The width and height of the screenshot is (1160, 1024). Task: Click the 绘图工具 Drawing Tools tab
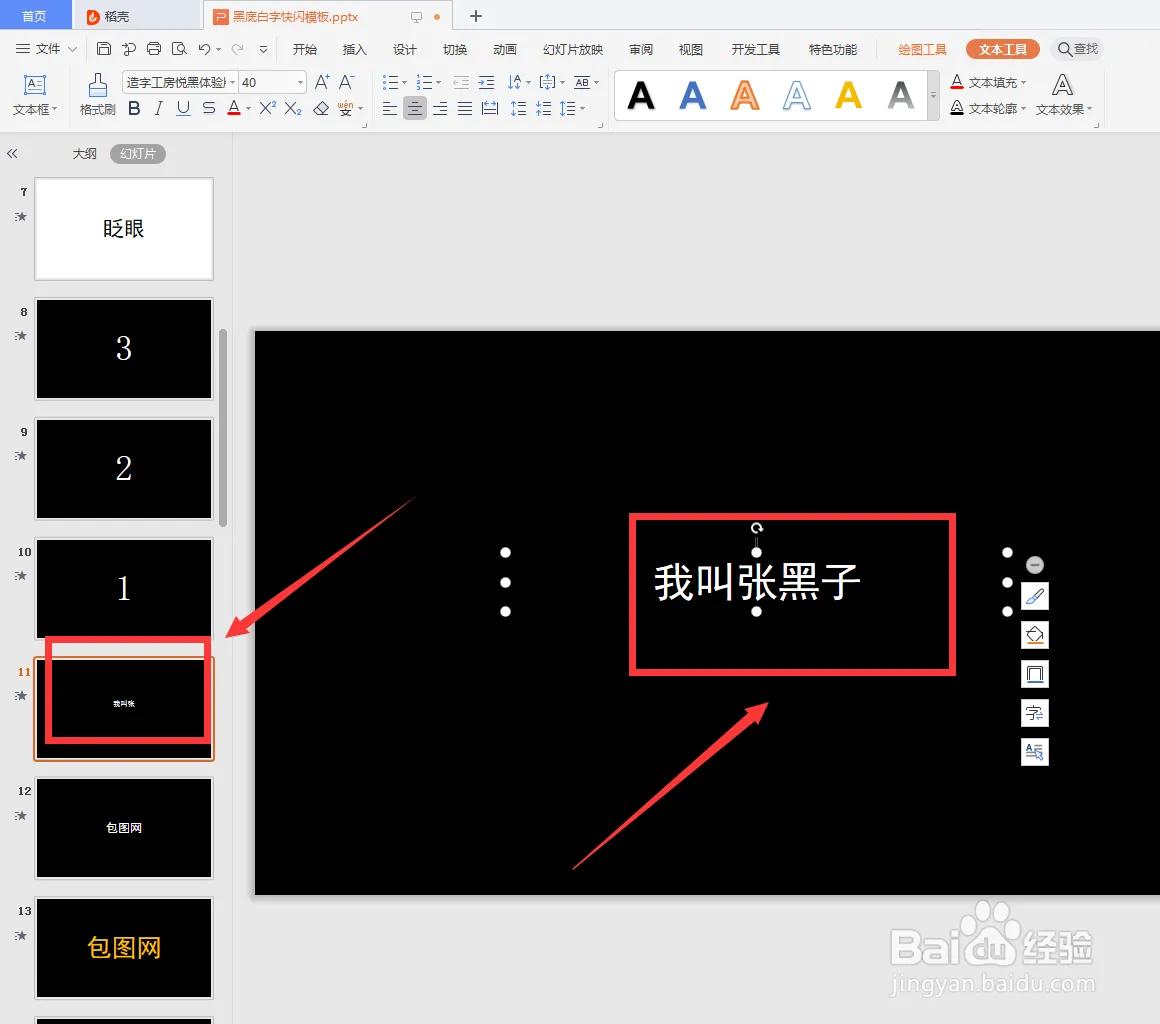[x=922, y=50]
